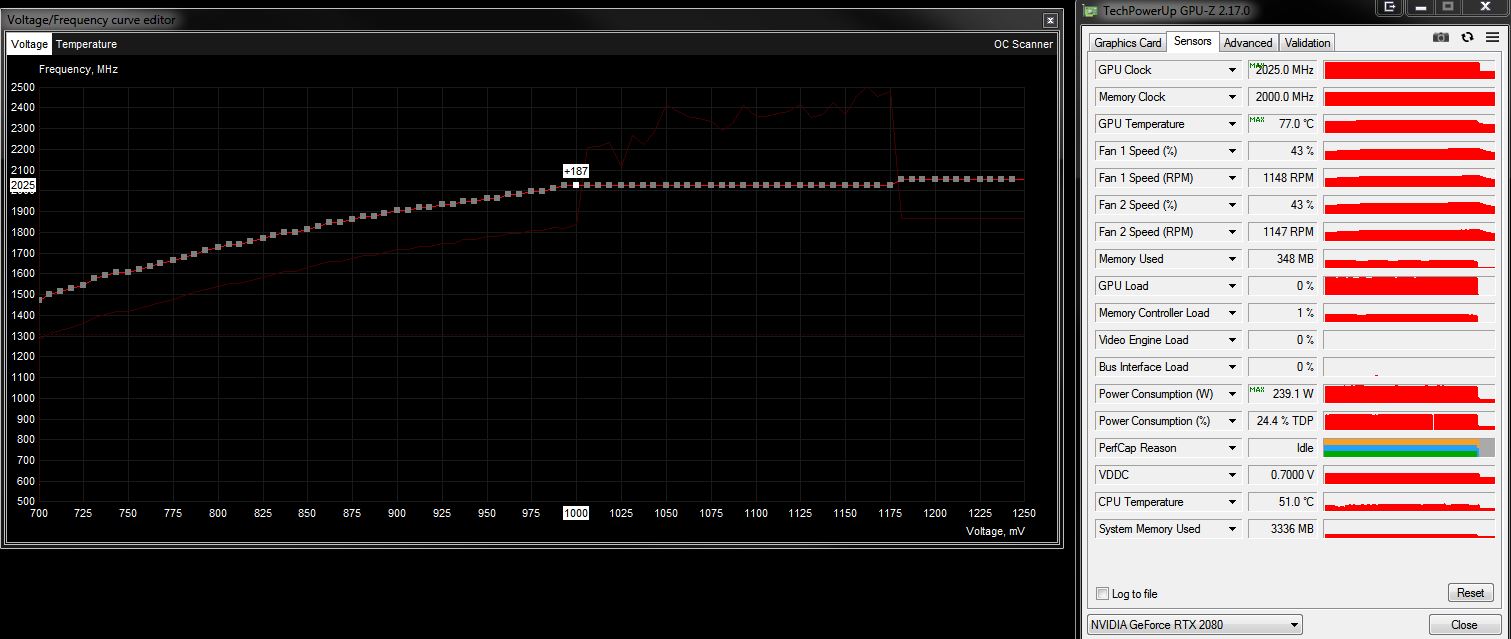1511x639 pixels.
Task: Click the Power Consumption (%) history graph
Action: (1409, 421)
